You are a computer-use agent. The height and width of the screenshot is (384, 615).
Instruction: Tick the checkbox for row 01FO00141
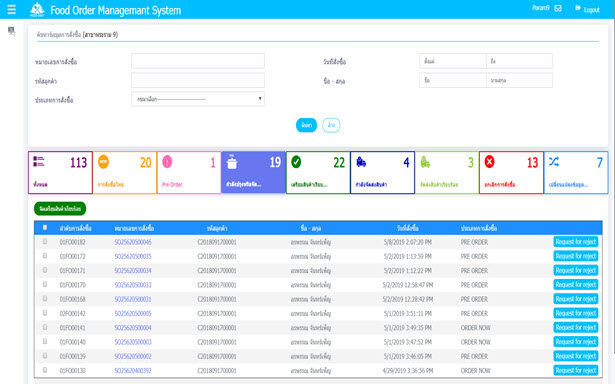[x=45, y=327]
